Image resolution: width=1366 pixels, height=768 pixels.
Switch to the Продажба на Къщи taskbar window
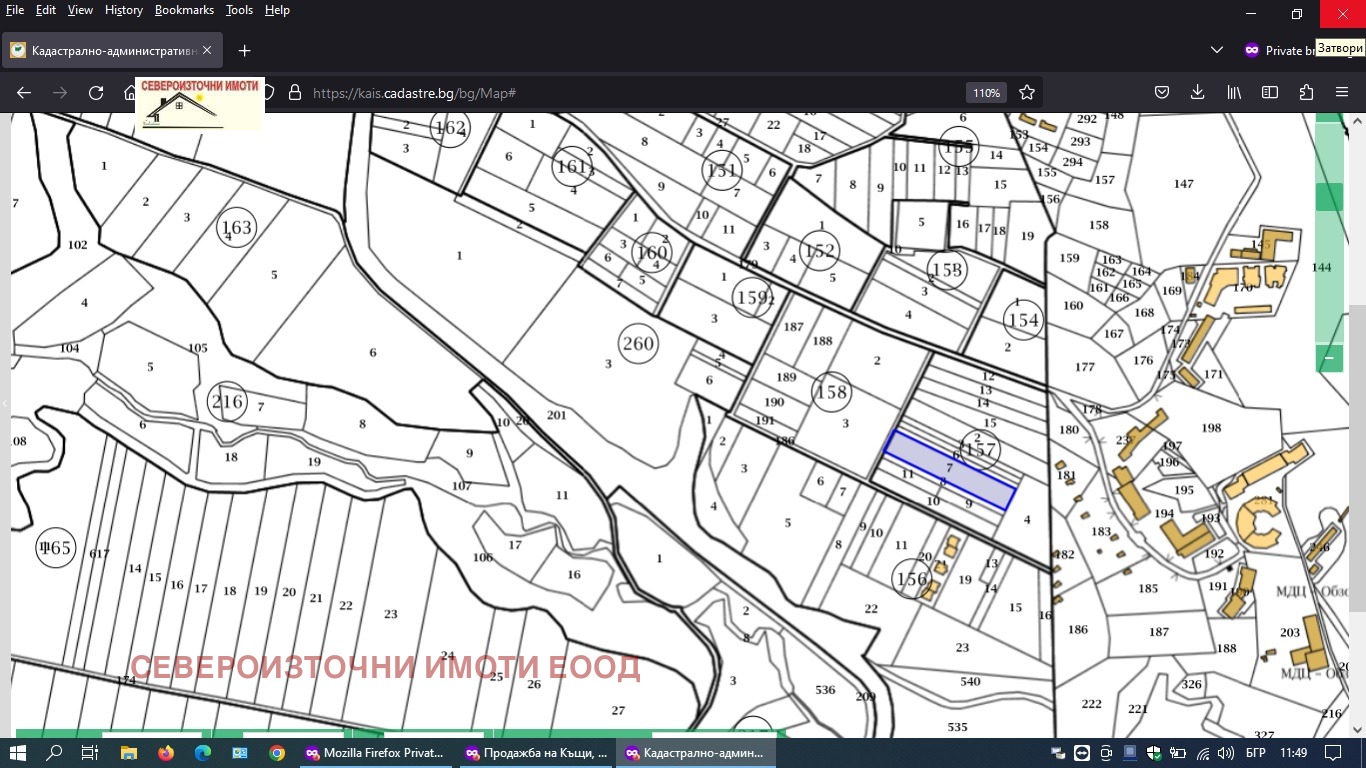pyautogui.click(x=536, y=753)
